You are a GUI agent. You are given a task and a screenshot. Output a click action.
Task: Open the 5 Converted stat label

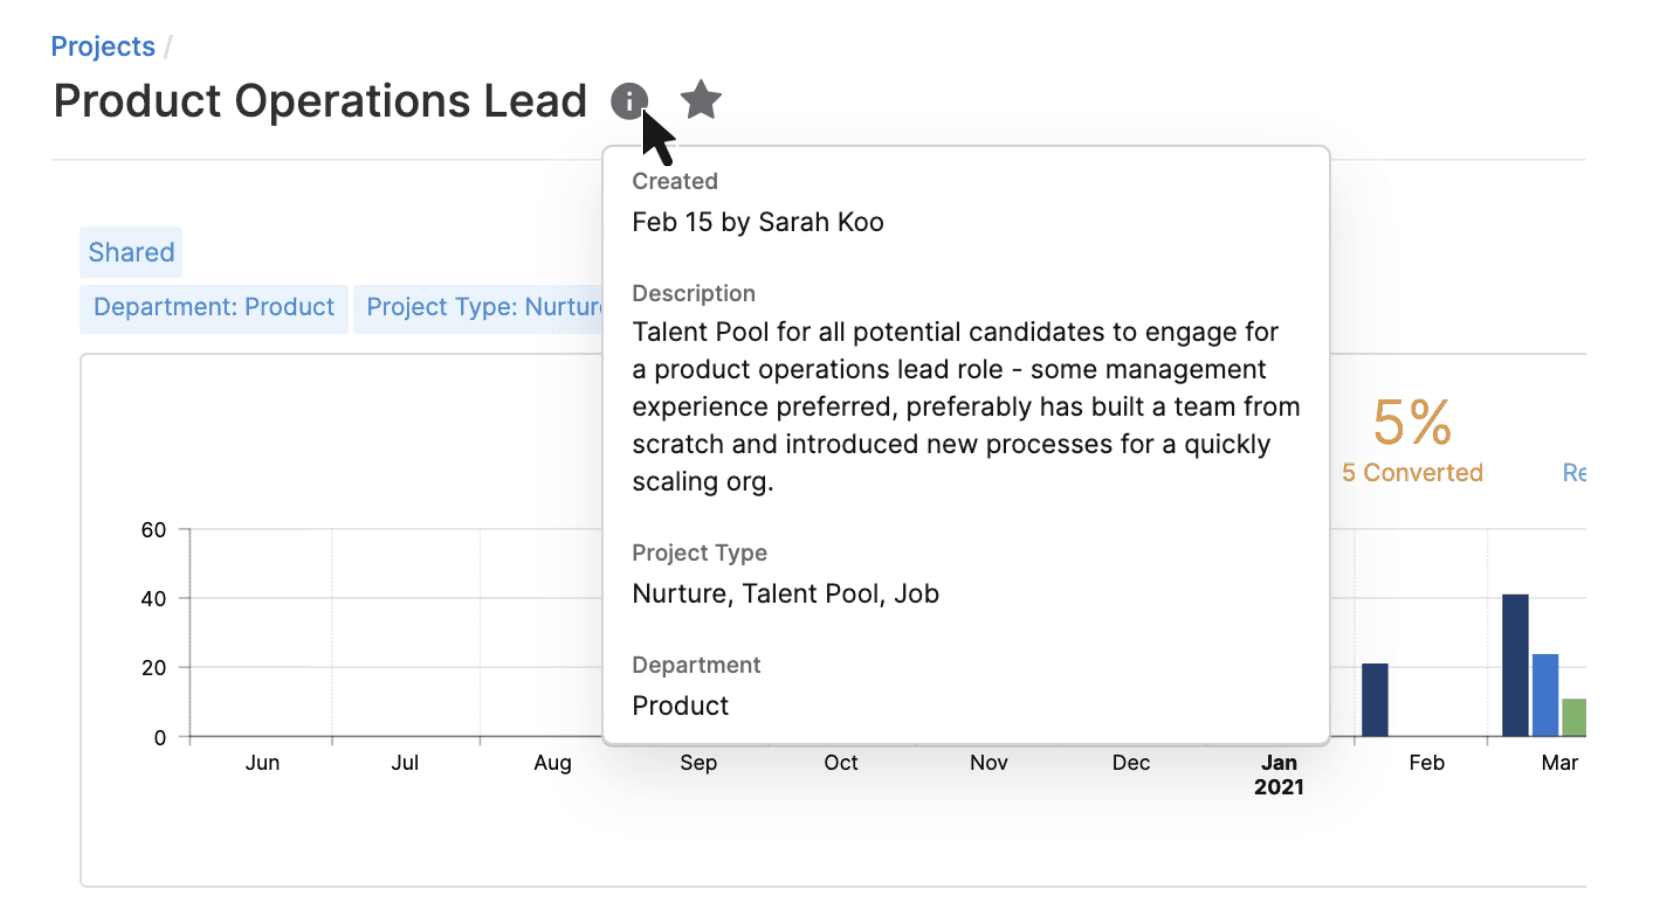point(1412,473)
